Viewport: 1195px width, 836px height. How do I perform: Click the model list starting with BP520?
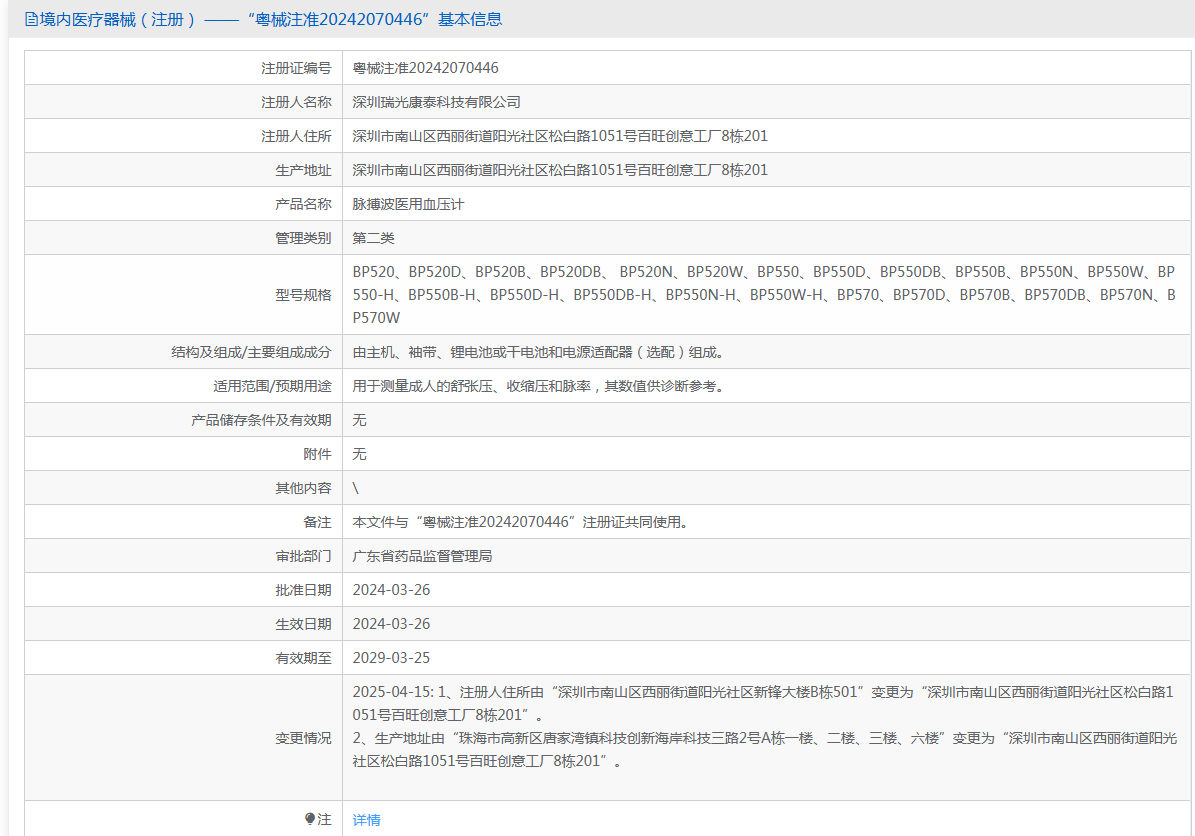point(764,295)
